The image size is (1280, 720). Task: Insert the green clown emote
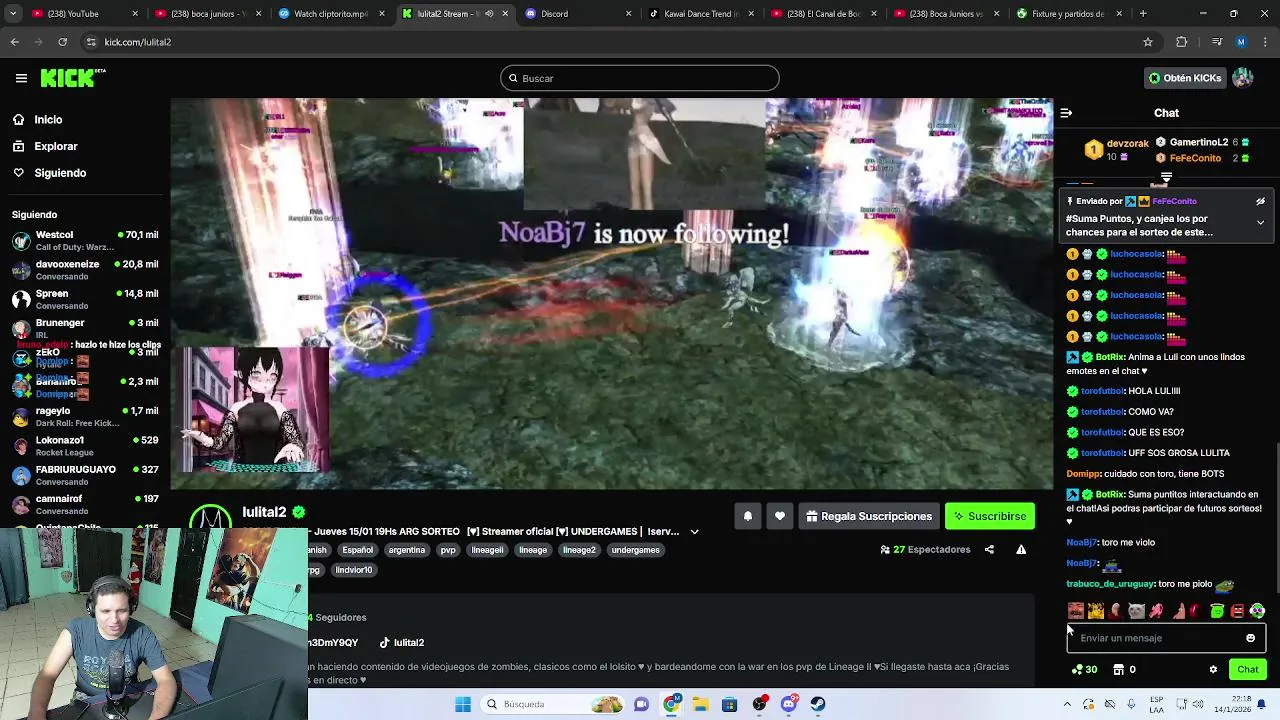[x=1257, y=611]
